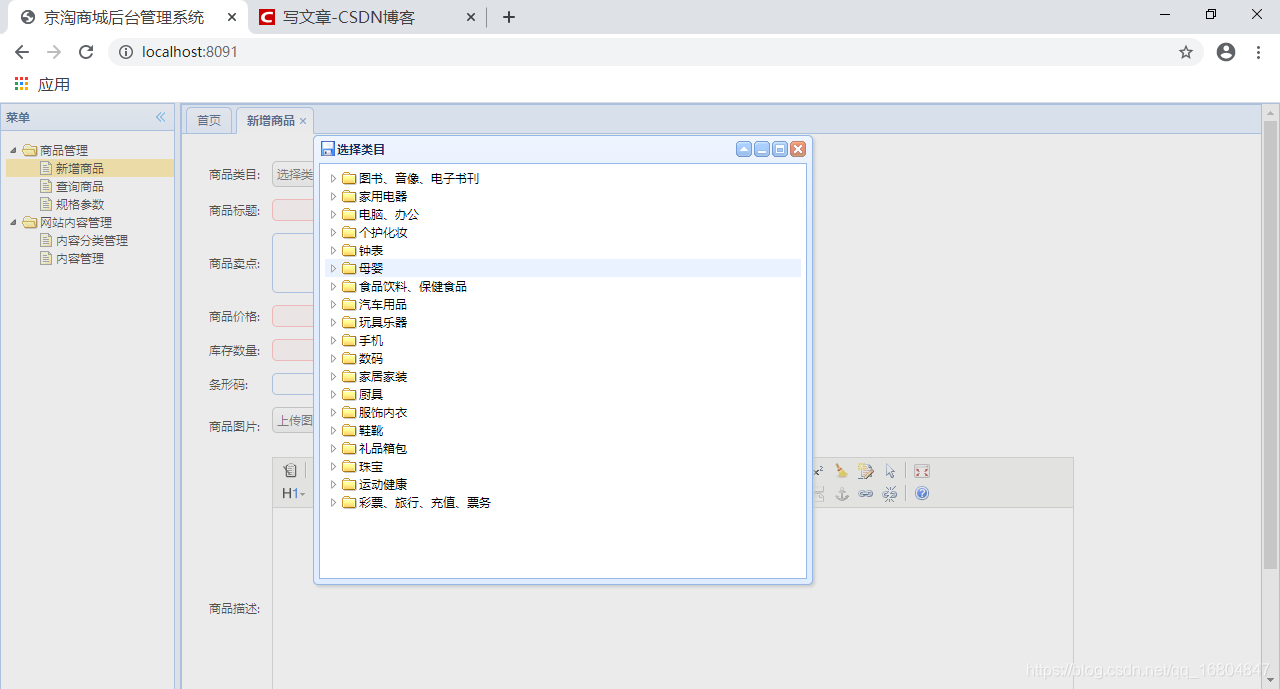
Task: Expand the 电脑、办公 category
Action: tap(334, 215)
